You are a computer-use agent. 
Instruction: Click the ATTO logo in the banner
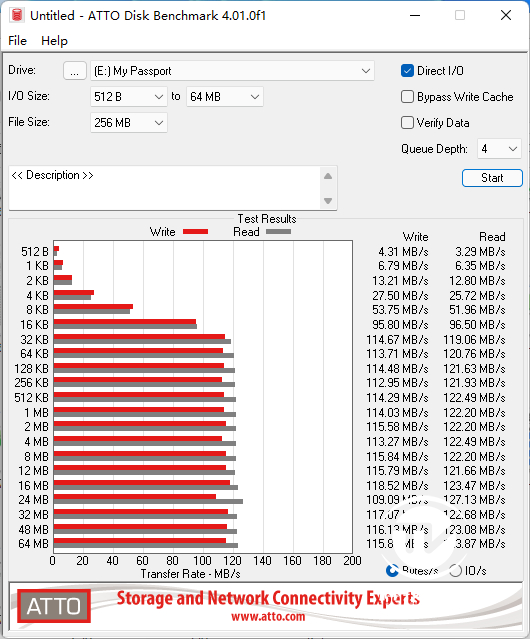coord(54,606)
